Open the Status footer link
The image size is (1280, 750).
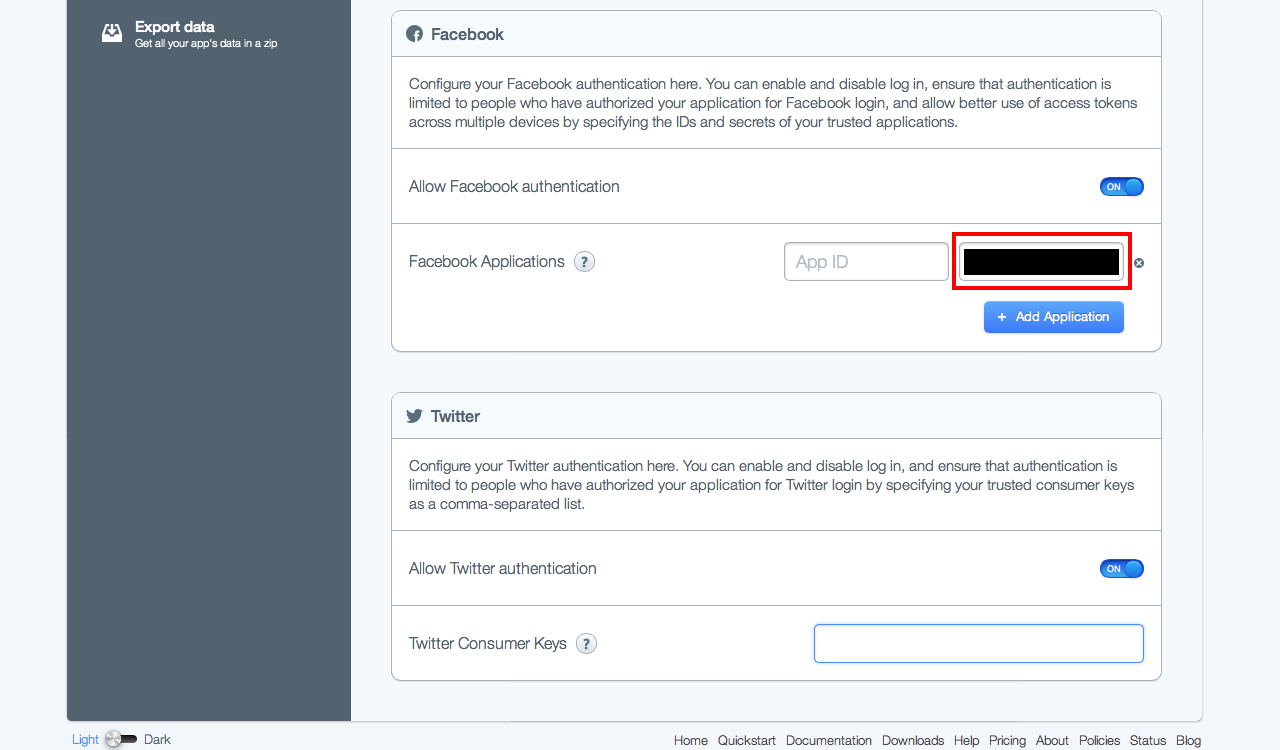(1148, 741)
